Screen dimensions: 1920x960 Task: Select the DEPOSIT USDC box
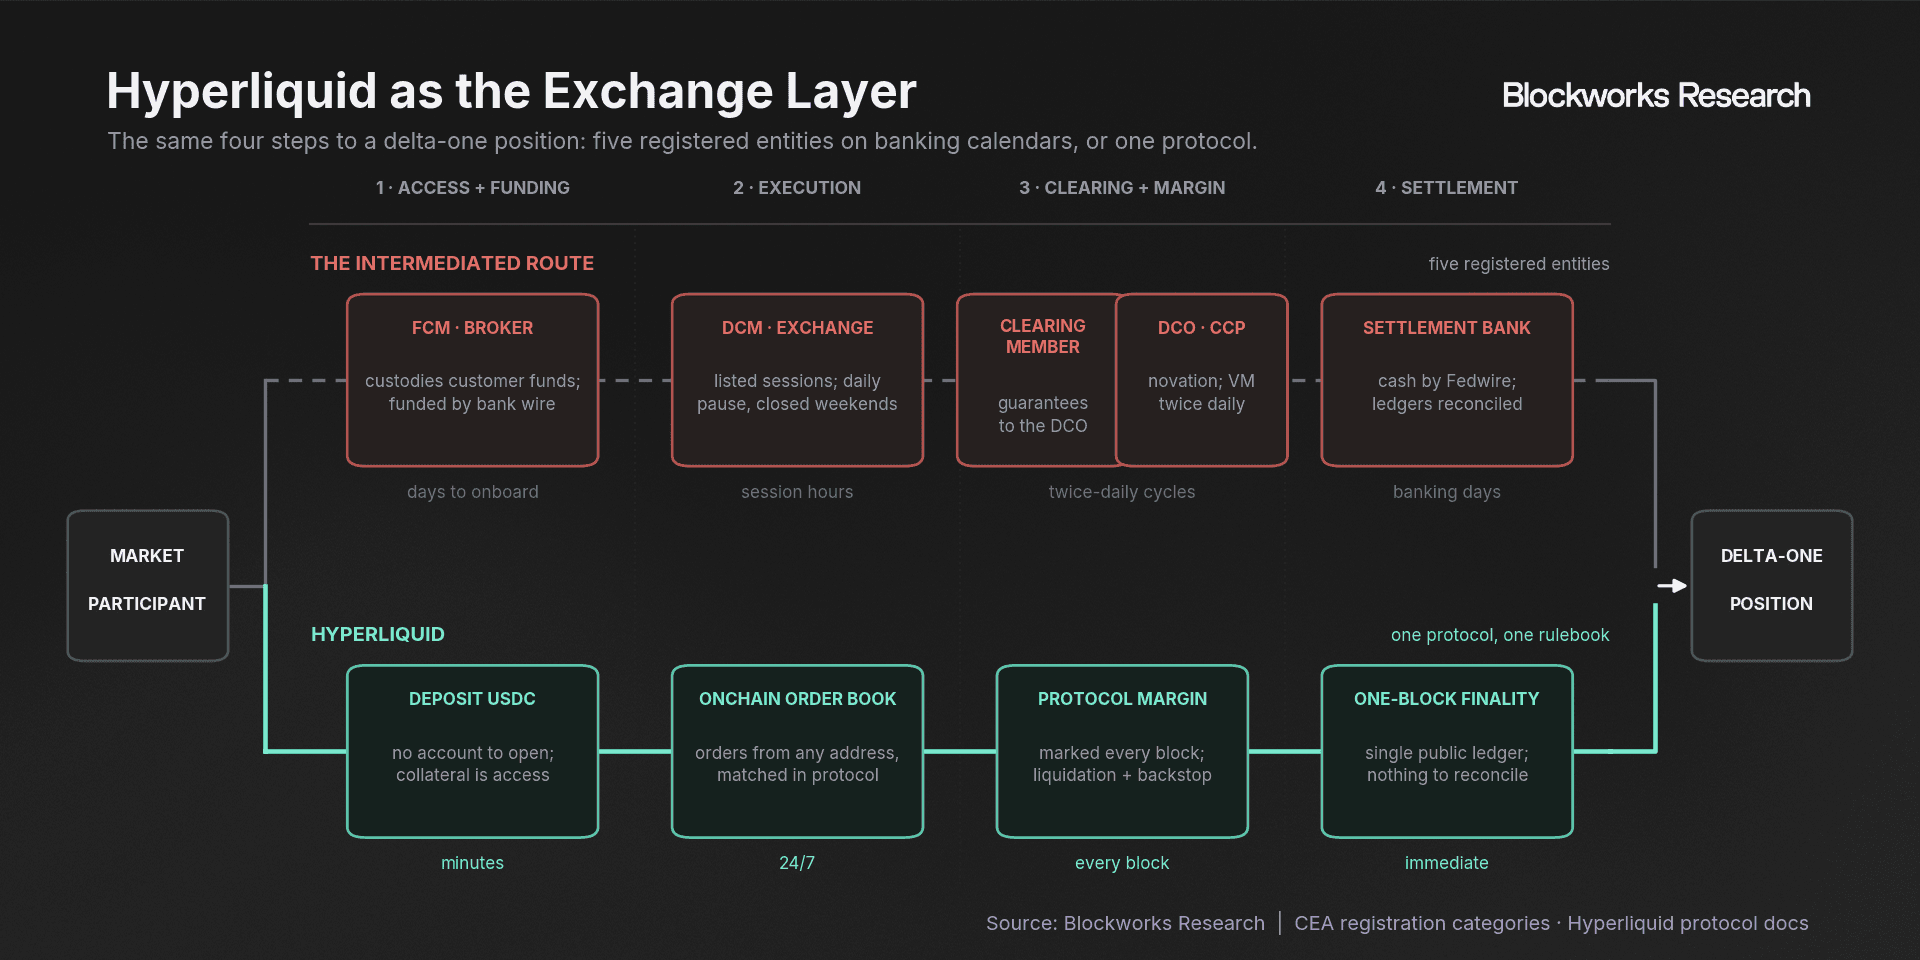(472, 751)
